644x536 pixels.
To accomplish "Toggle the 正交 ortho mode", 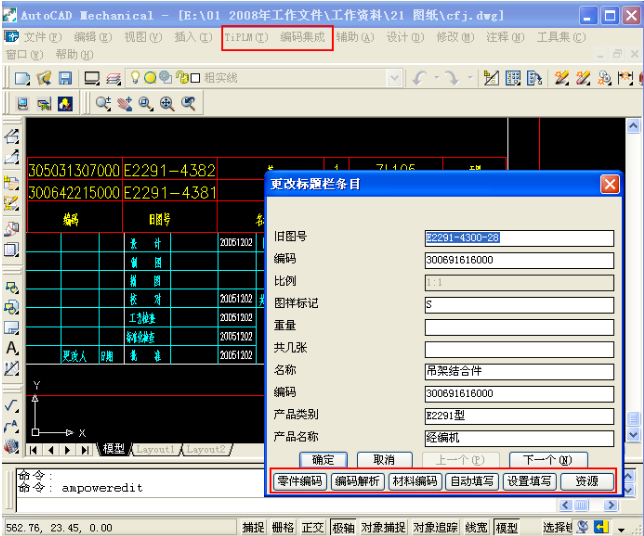I will [314, 527].
